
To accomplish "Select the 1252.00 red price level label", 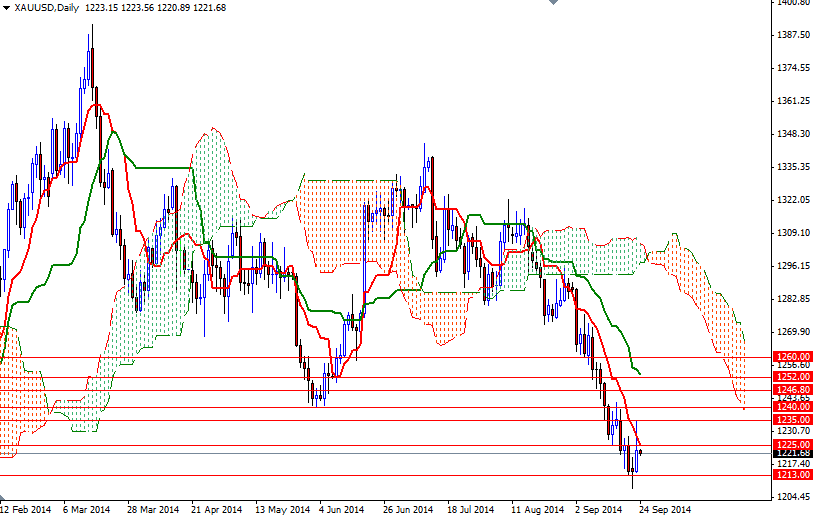I will (792, 376).
